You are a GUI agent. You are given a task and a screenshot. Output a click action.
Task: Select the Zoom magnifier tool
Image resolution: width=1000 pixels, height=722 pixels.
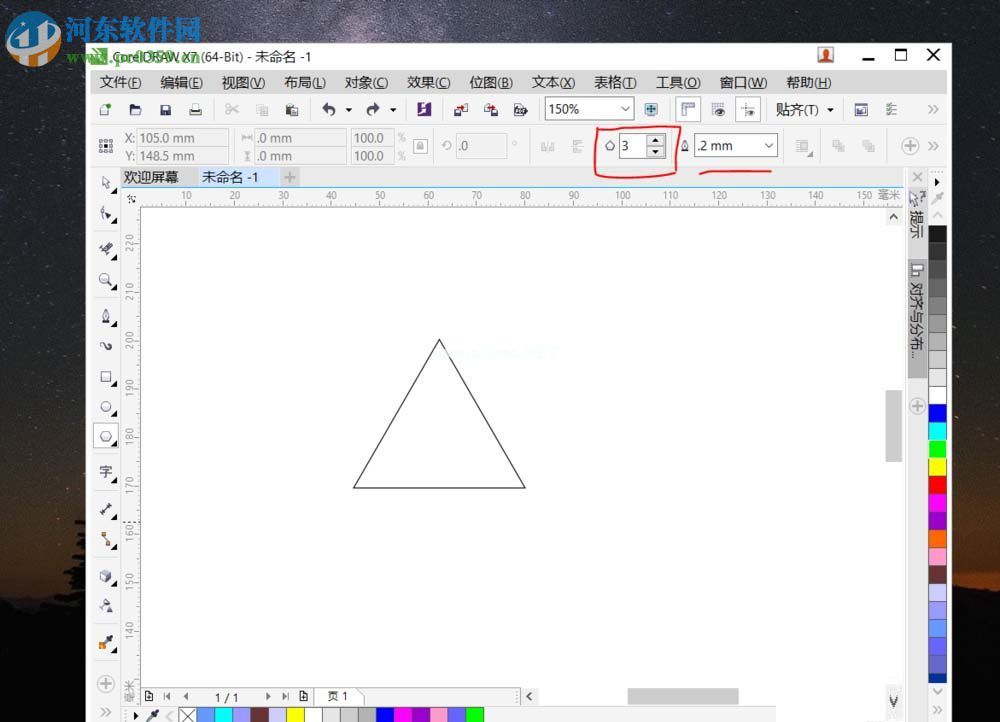(x=106, y=281)
